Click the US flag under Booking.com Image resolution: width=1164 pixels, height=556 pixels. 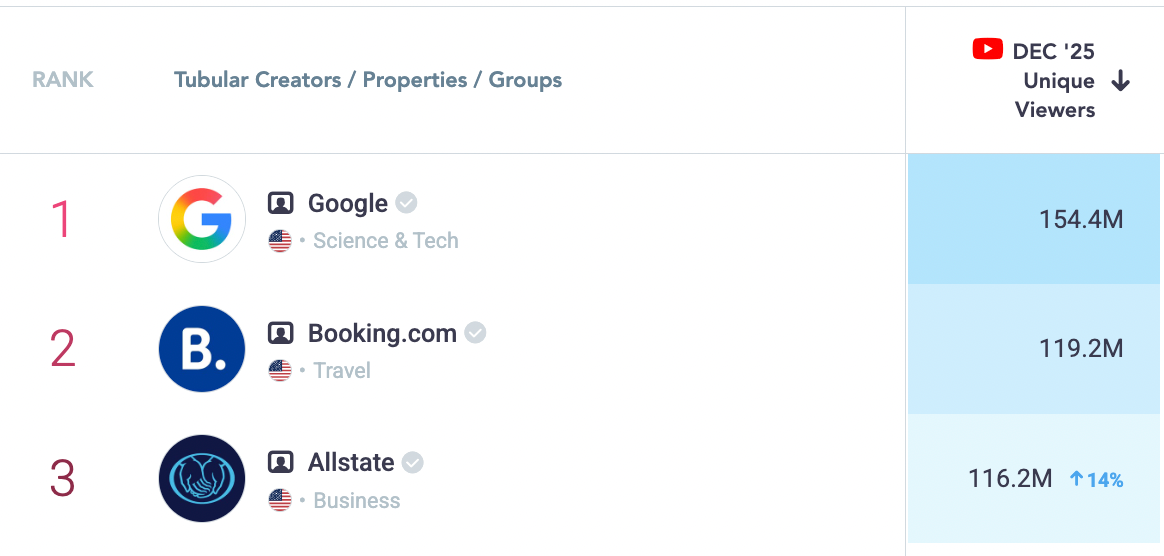click(280, 371)
